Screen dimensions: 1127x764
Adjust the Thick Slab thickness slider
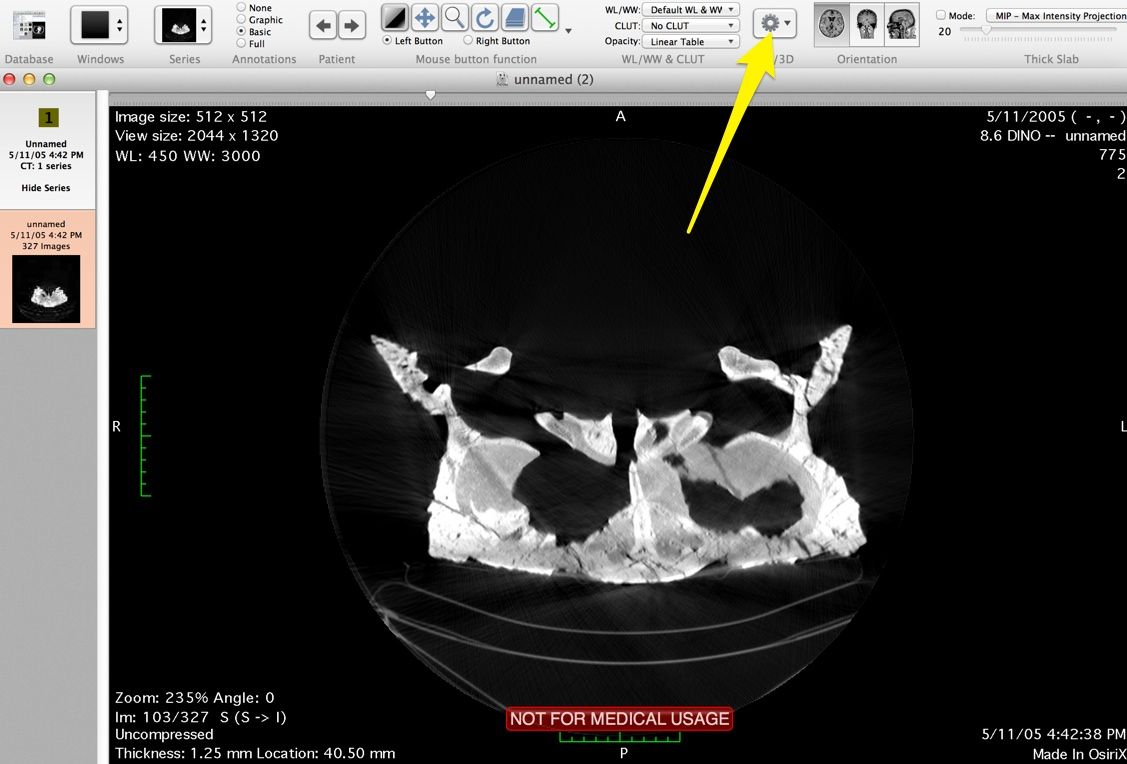(x=986, y=28)
